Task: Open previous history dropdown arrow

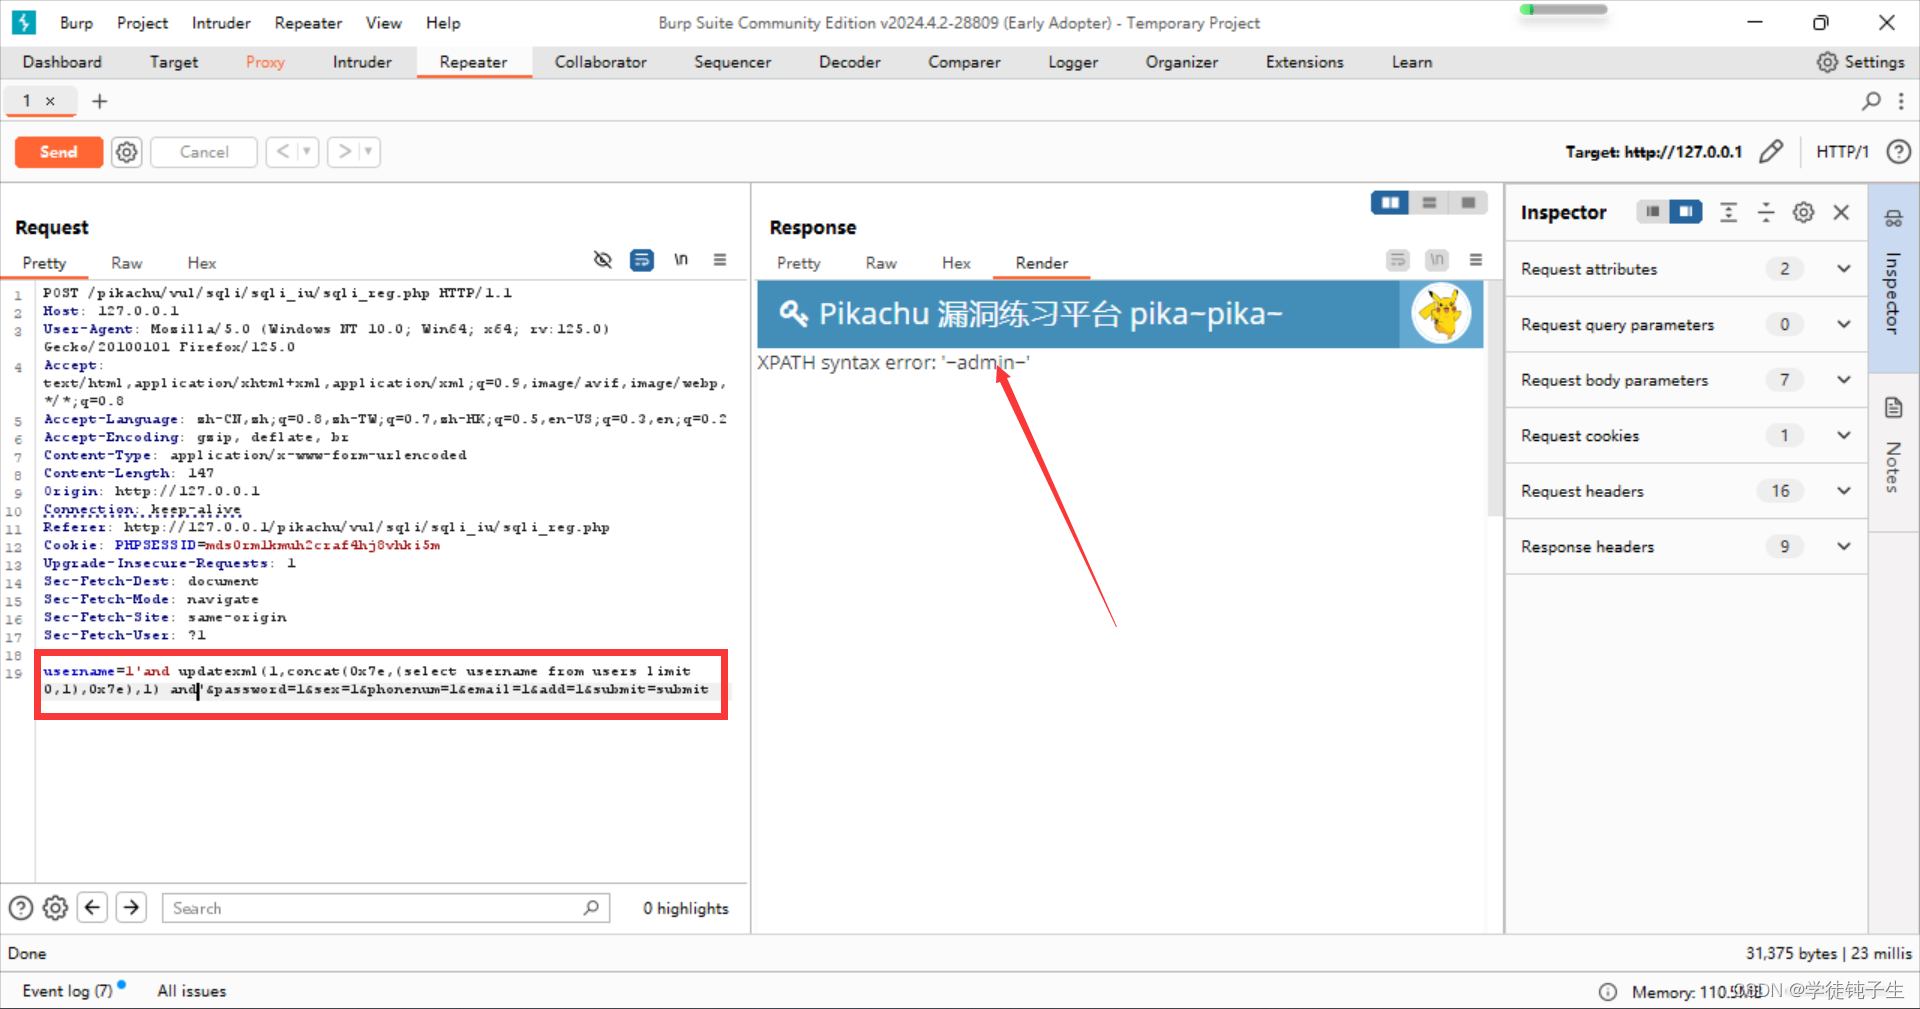Action: (307, 152)
